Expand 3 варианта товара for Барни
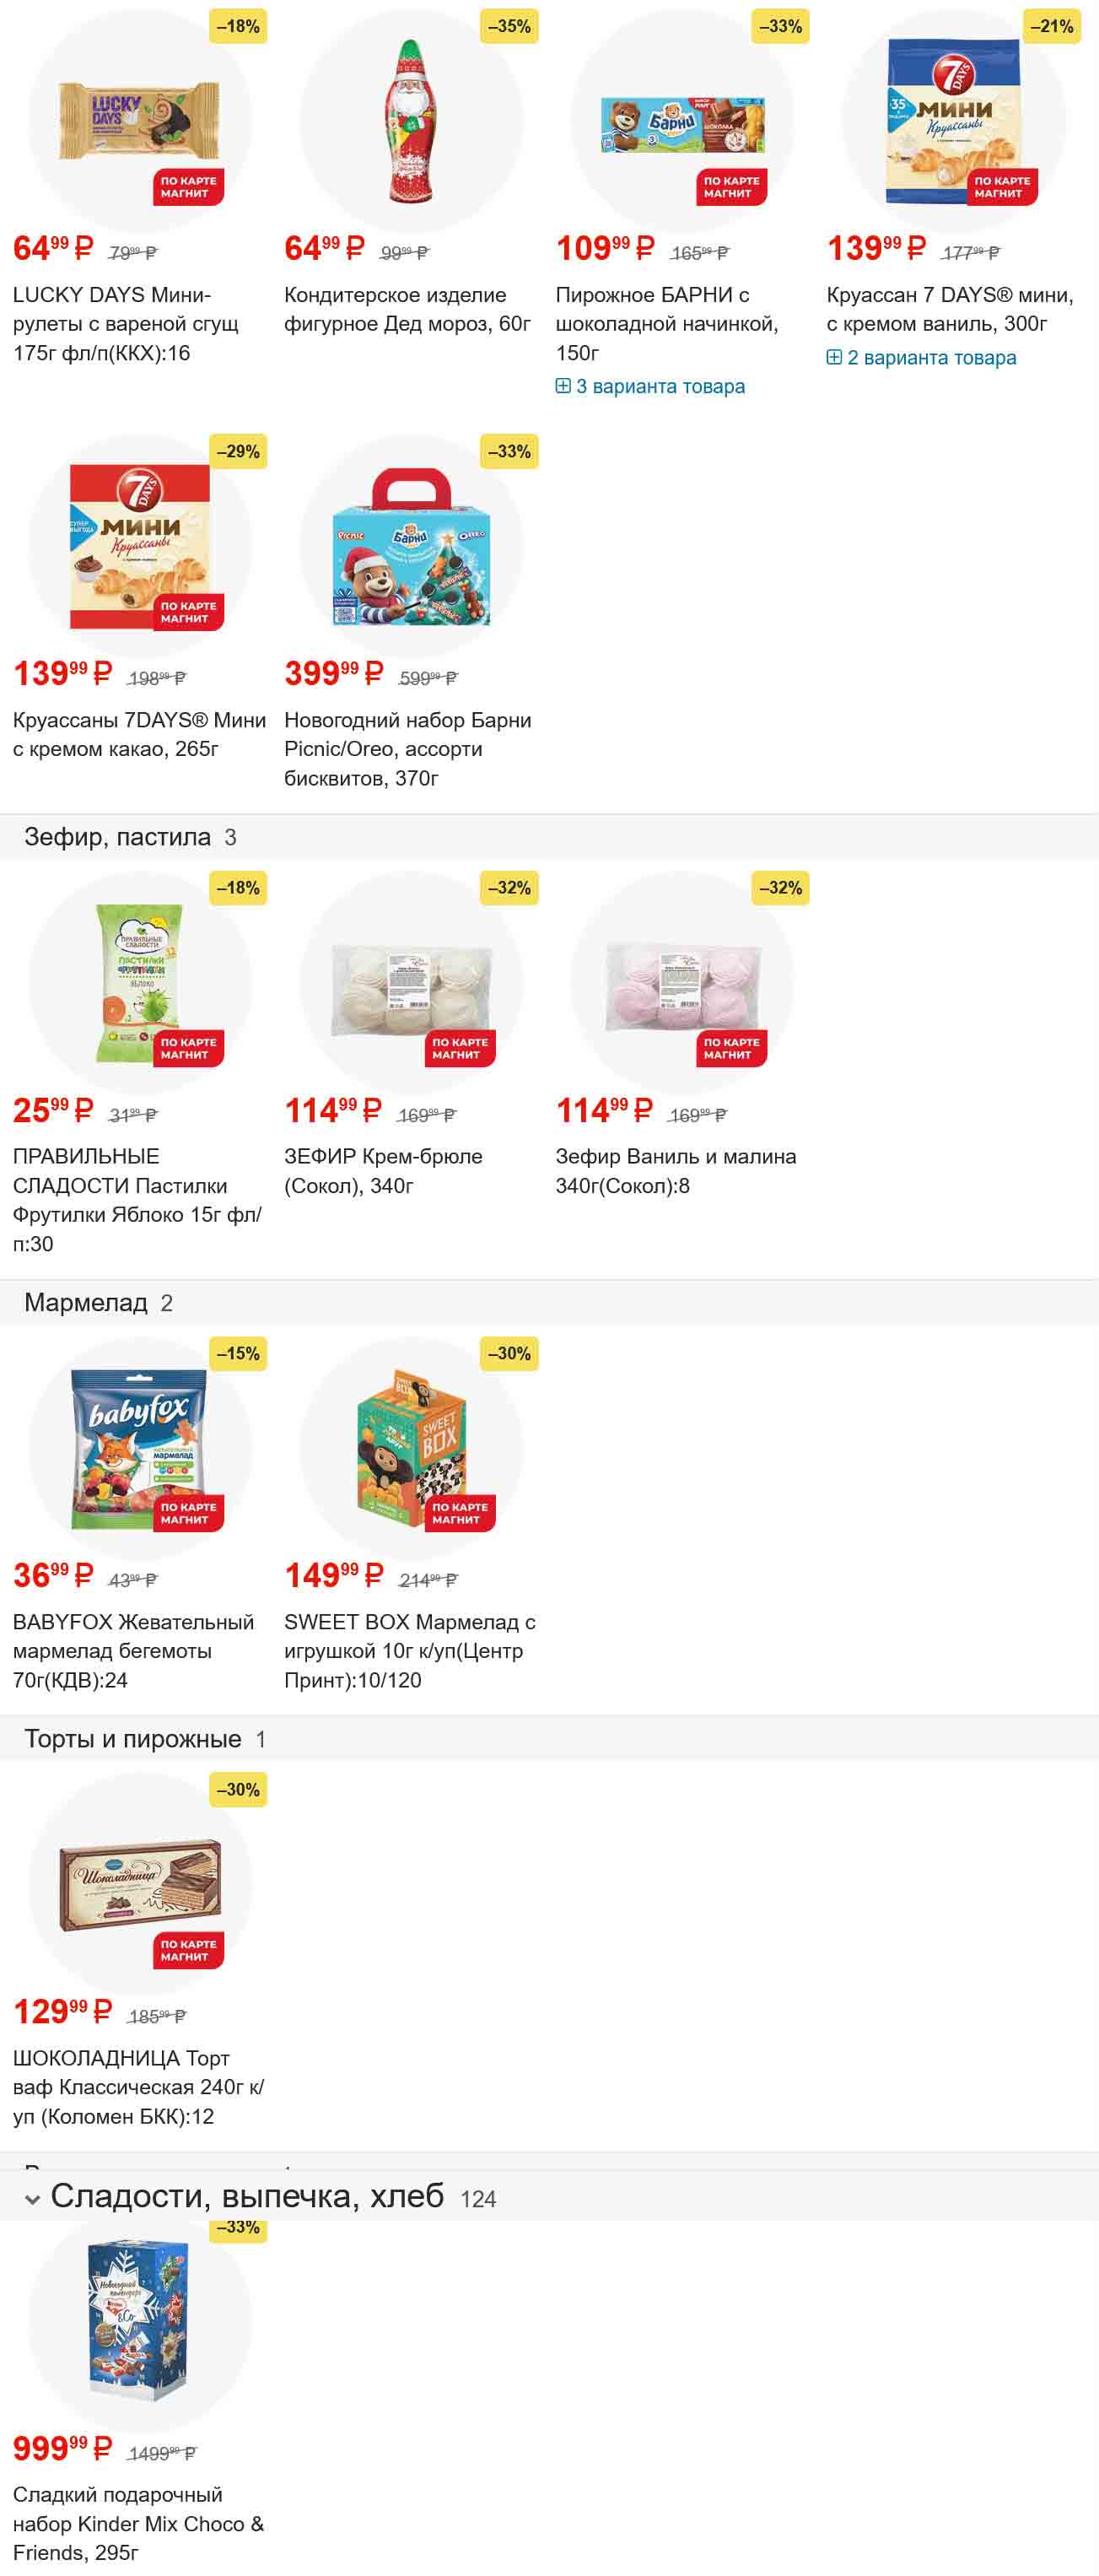 (650, 386)
